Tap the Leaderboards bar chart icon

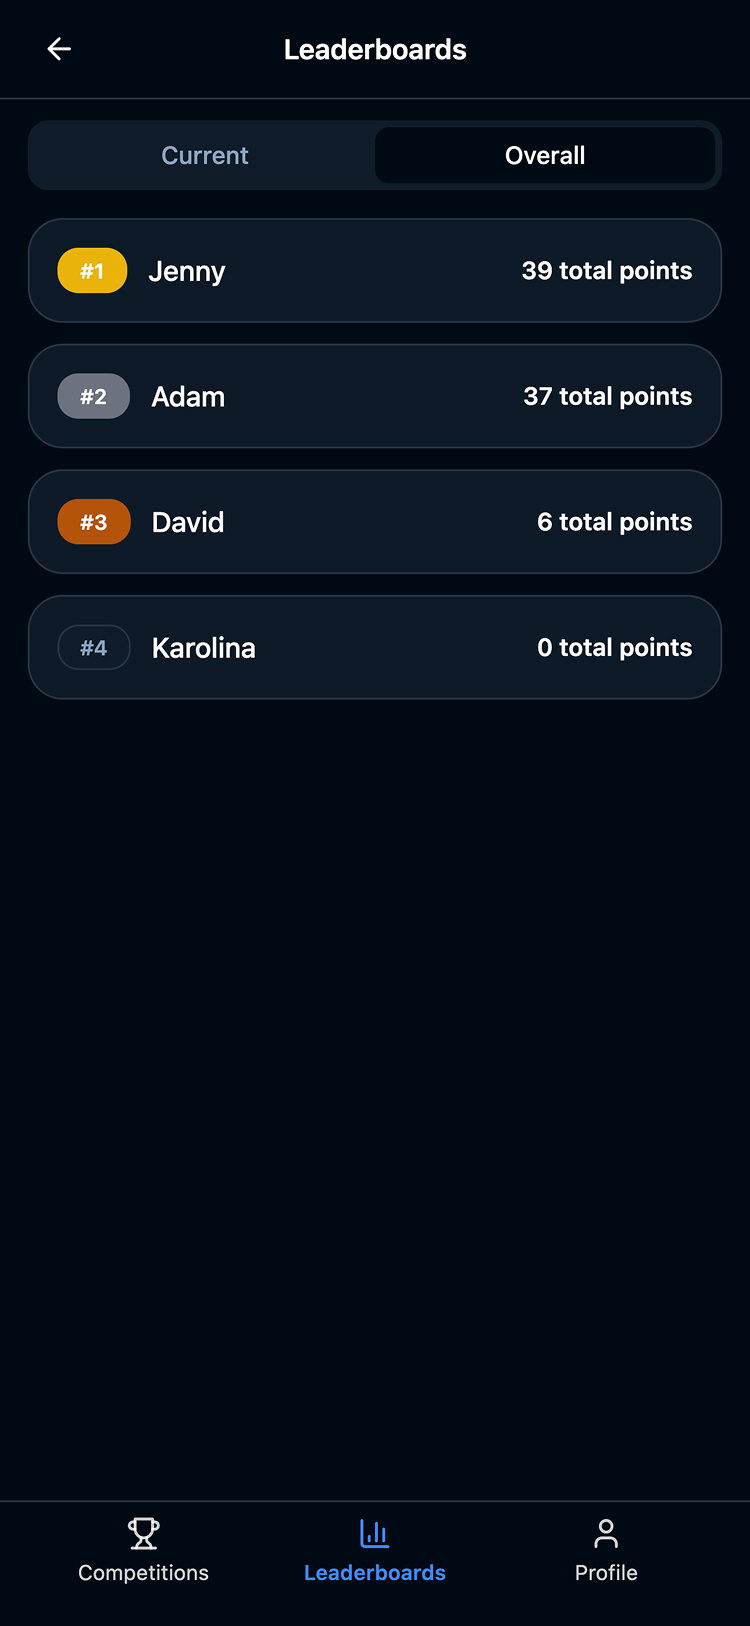click(x=375, y=1532)
